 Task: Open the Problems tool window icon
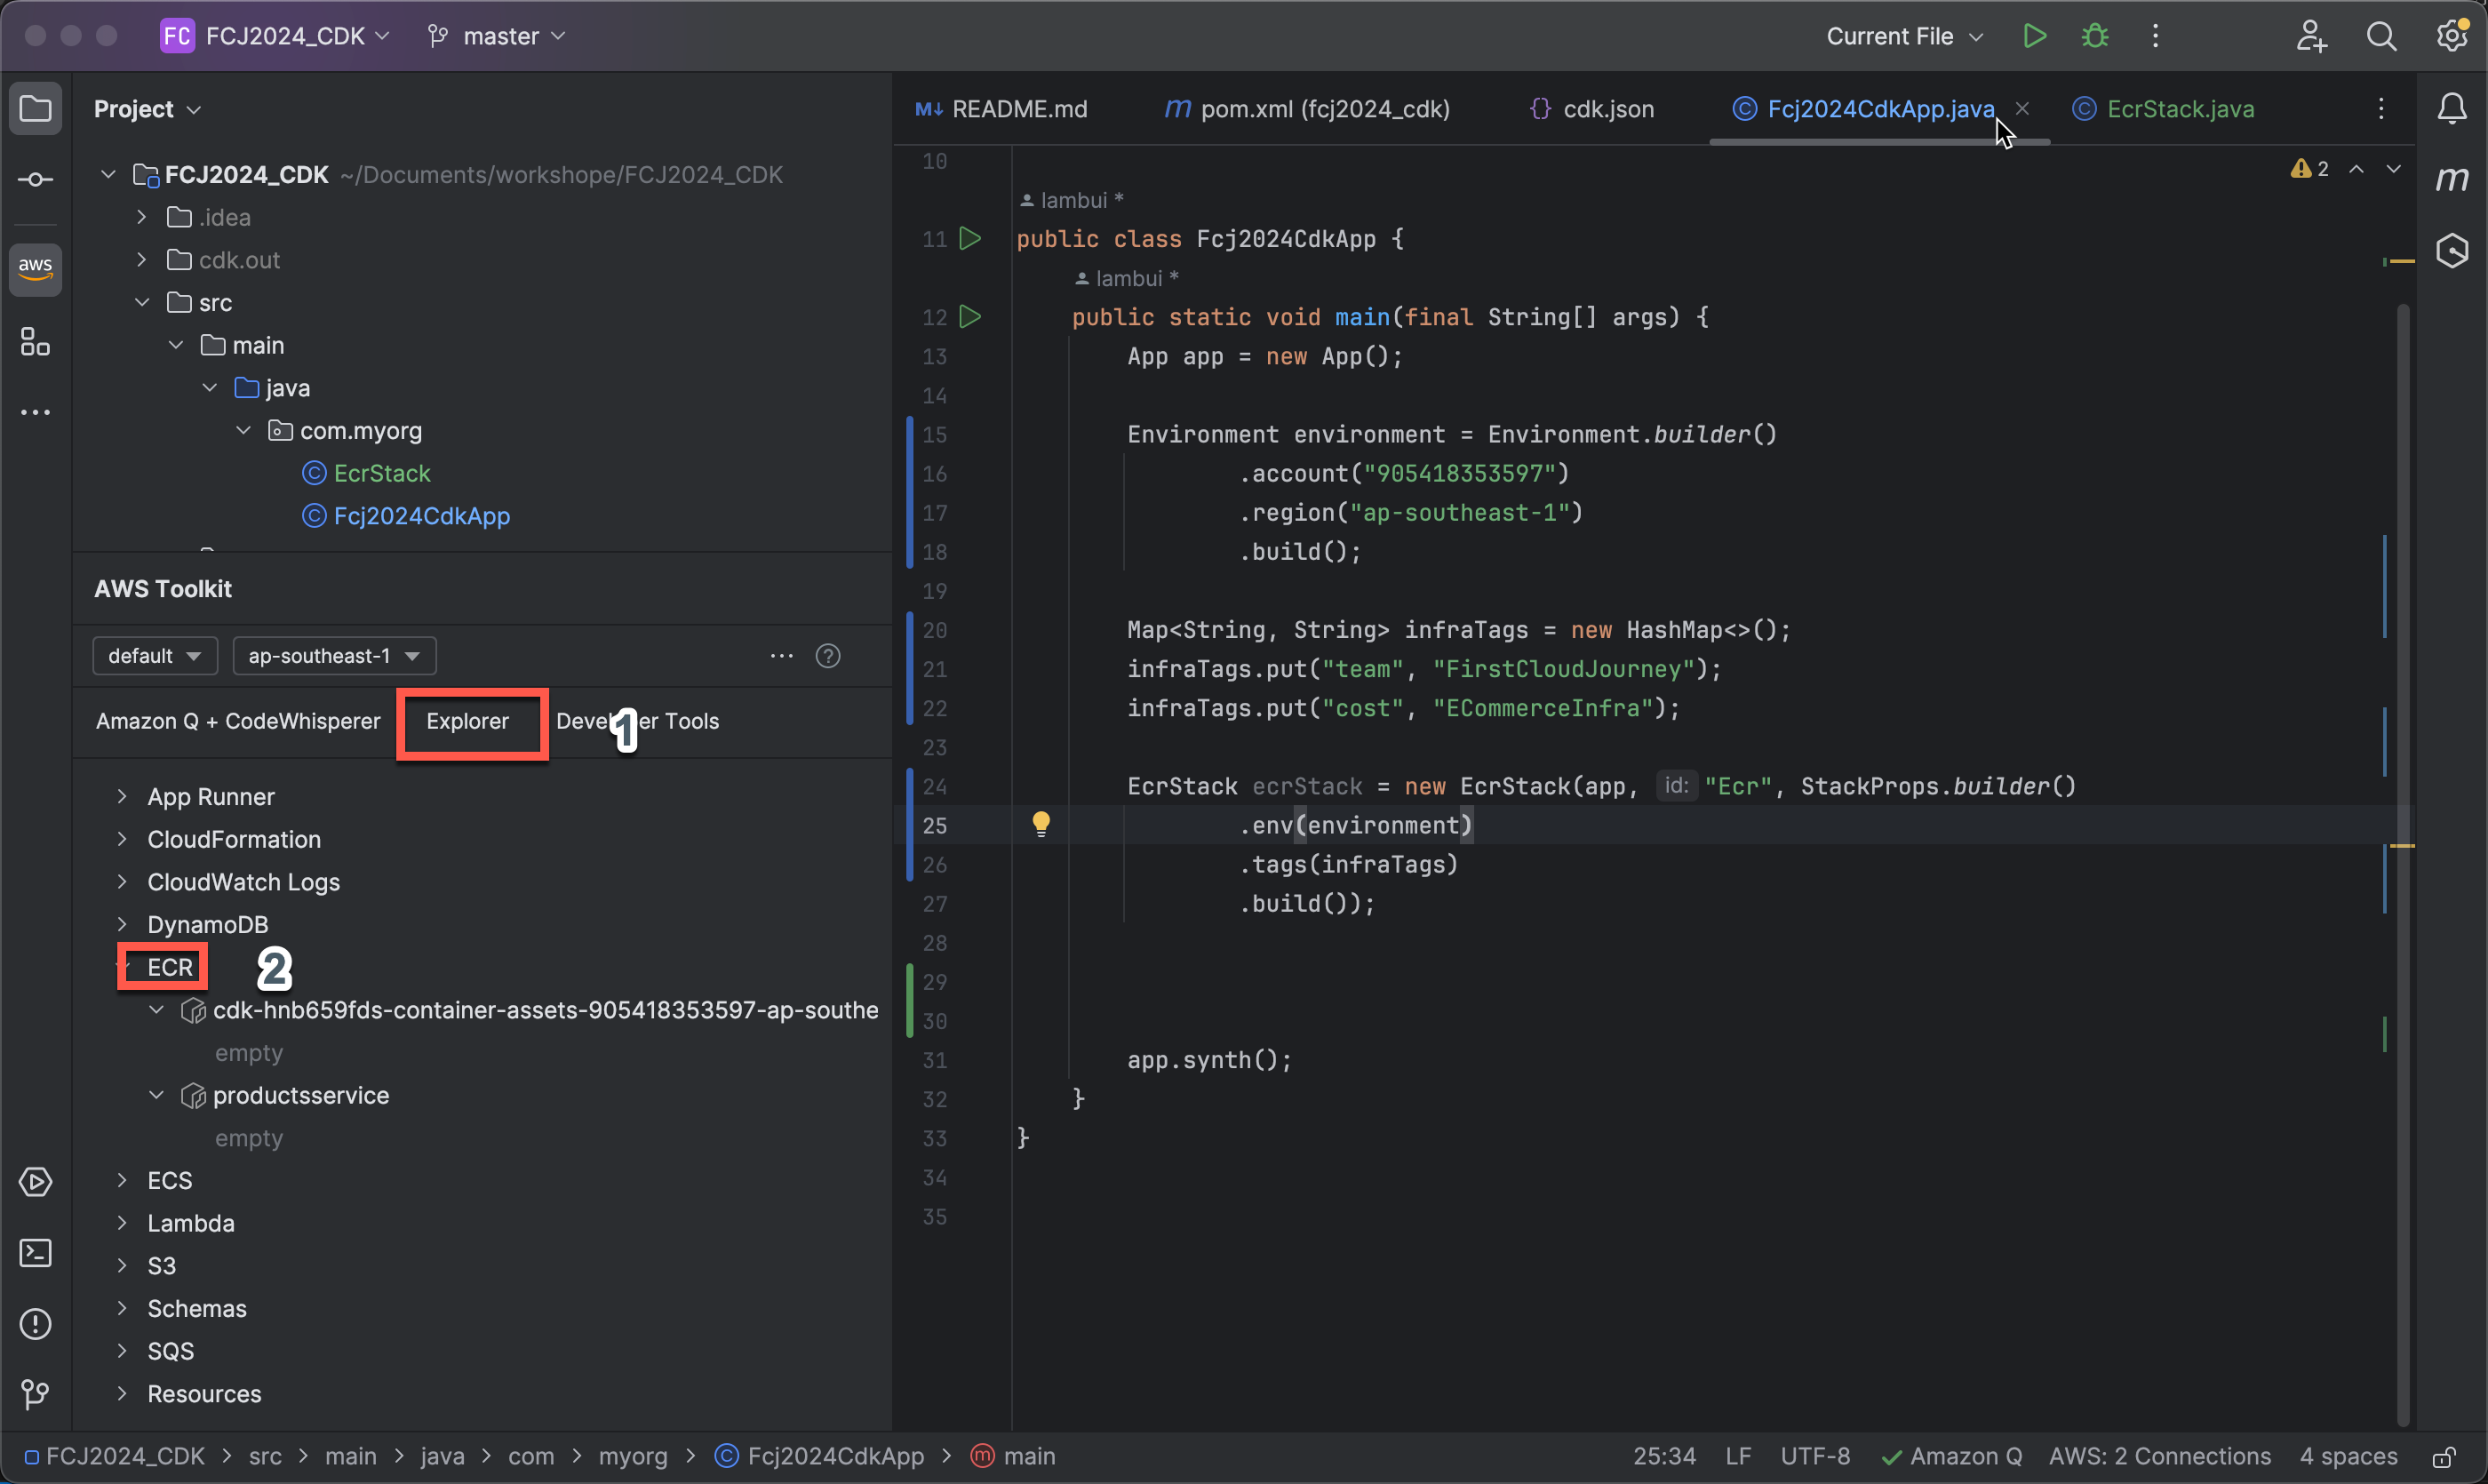click(x=35, y=1324)
